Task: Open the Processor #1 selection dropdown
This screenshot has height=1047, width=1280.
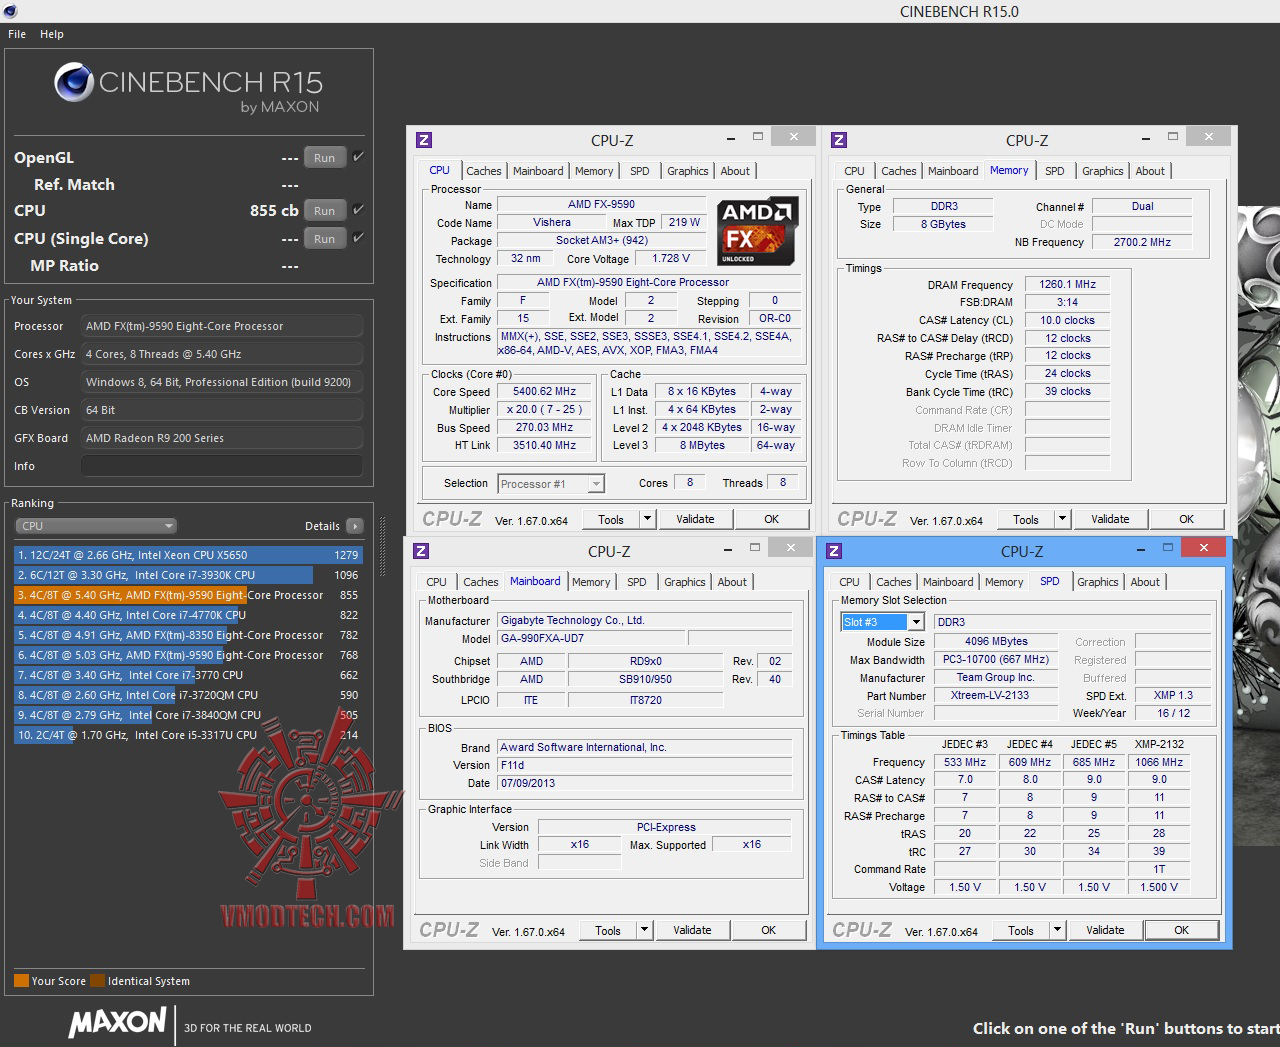Action: [551, 484]
